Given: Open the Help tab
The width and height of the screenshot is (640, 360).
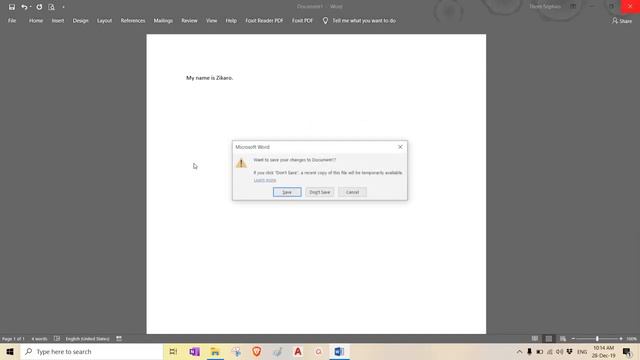Looking at the screenshot, I should pyautogui.click(x=231, y=20).
